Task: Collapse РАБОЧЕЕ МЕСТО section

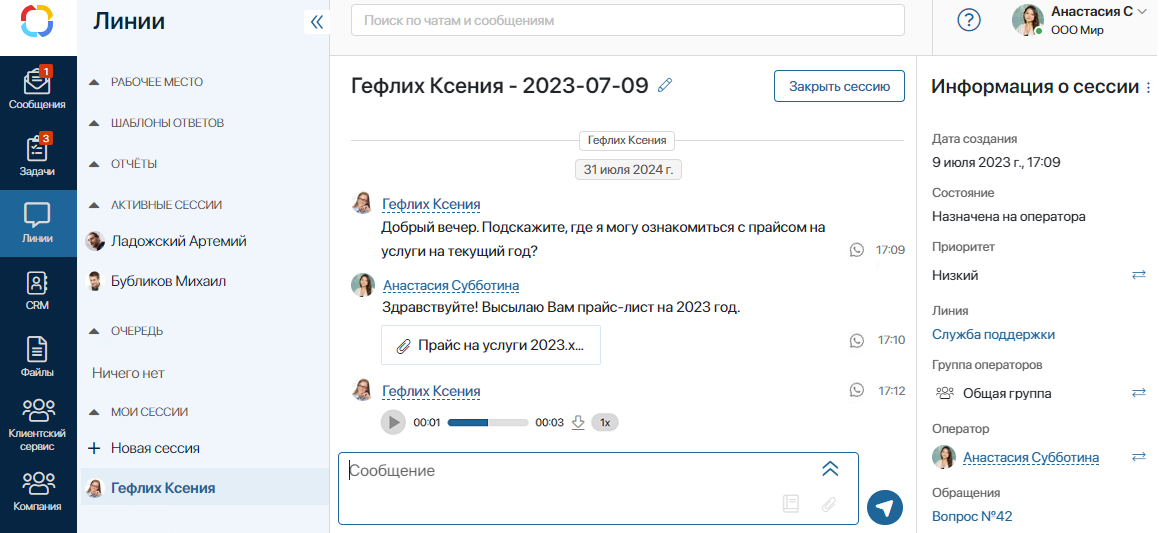Action: click(x=94, y=82)
